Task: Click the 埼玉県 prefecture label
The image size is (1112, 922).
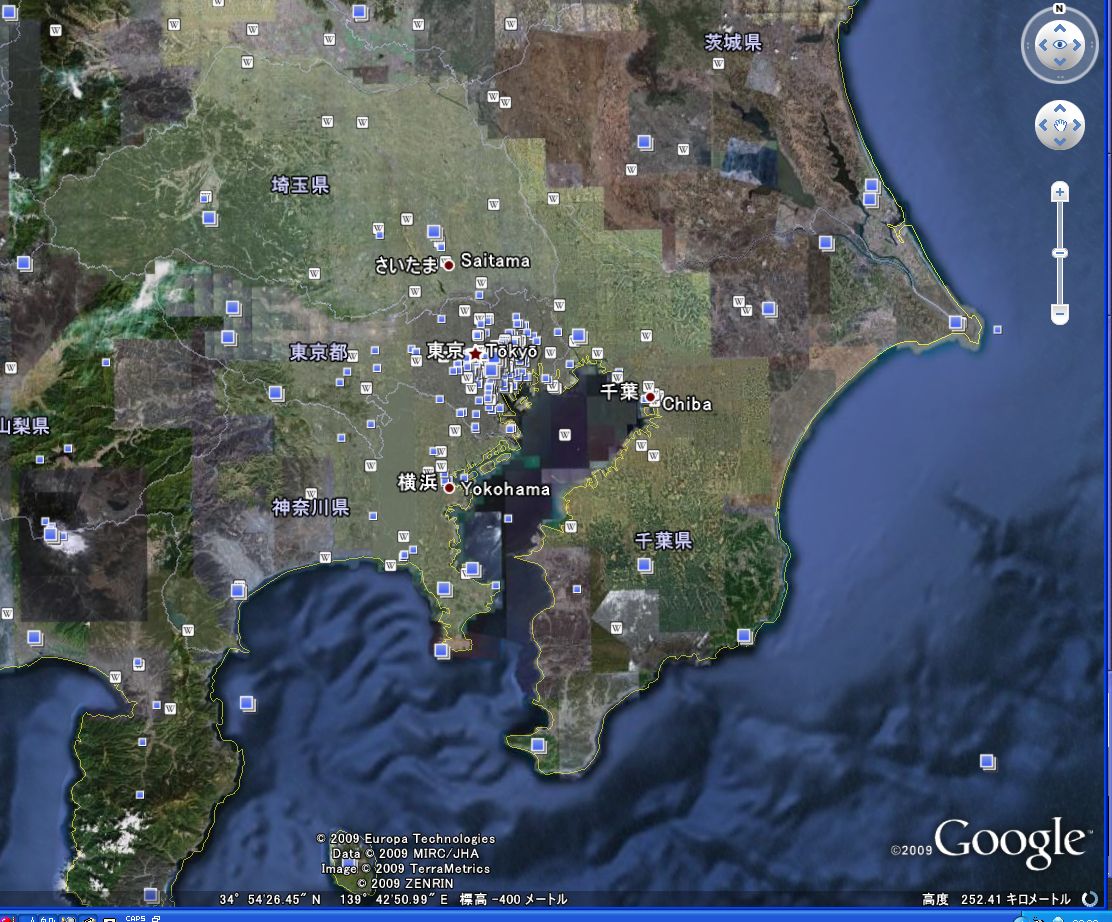Action: (300, 186)
